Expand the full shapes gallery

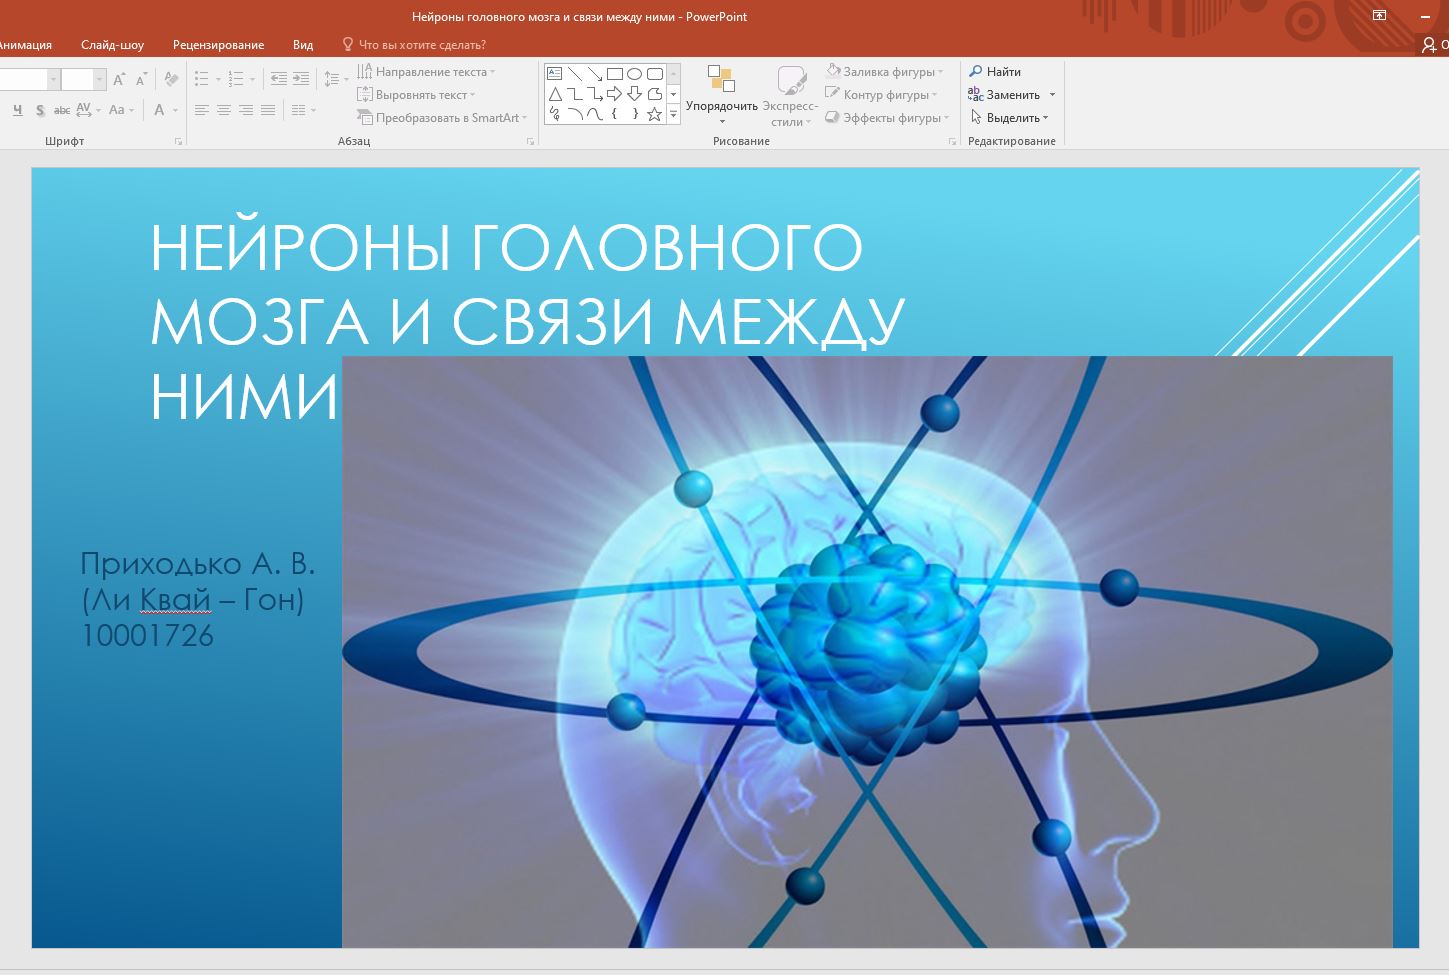click(674, 115)
